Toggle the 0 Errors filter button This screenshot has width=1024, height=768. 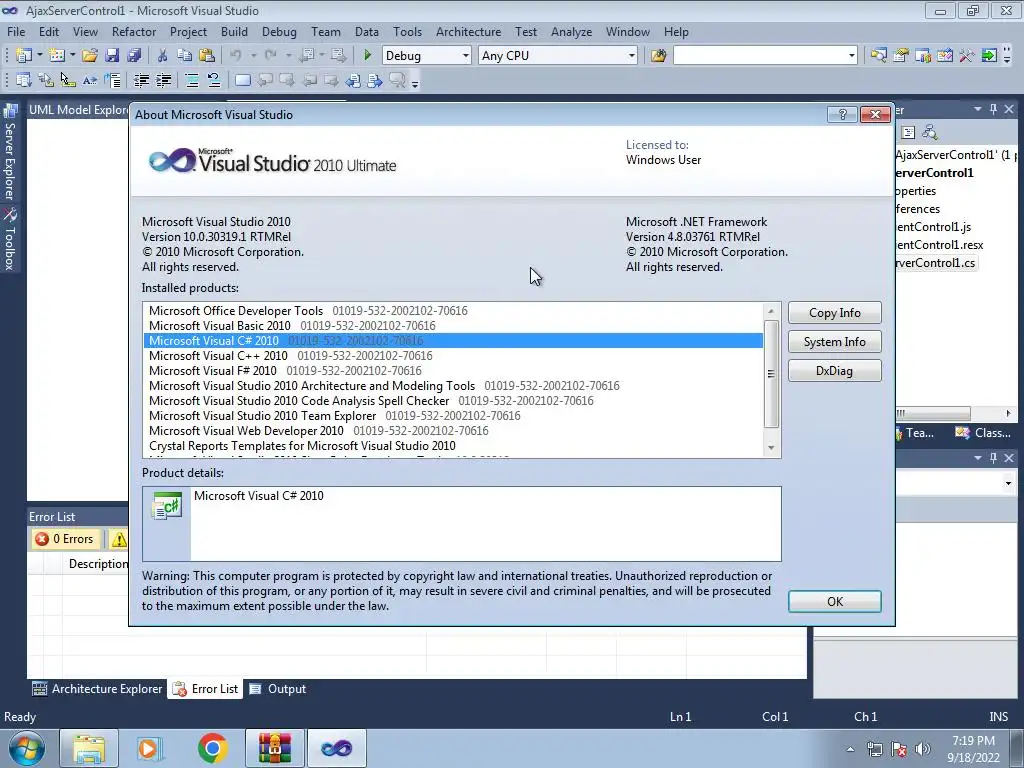[x=65, y=539]
